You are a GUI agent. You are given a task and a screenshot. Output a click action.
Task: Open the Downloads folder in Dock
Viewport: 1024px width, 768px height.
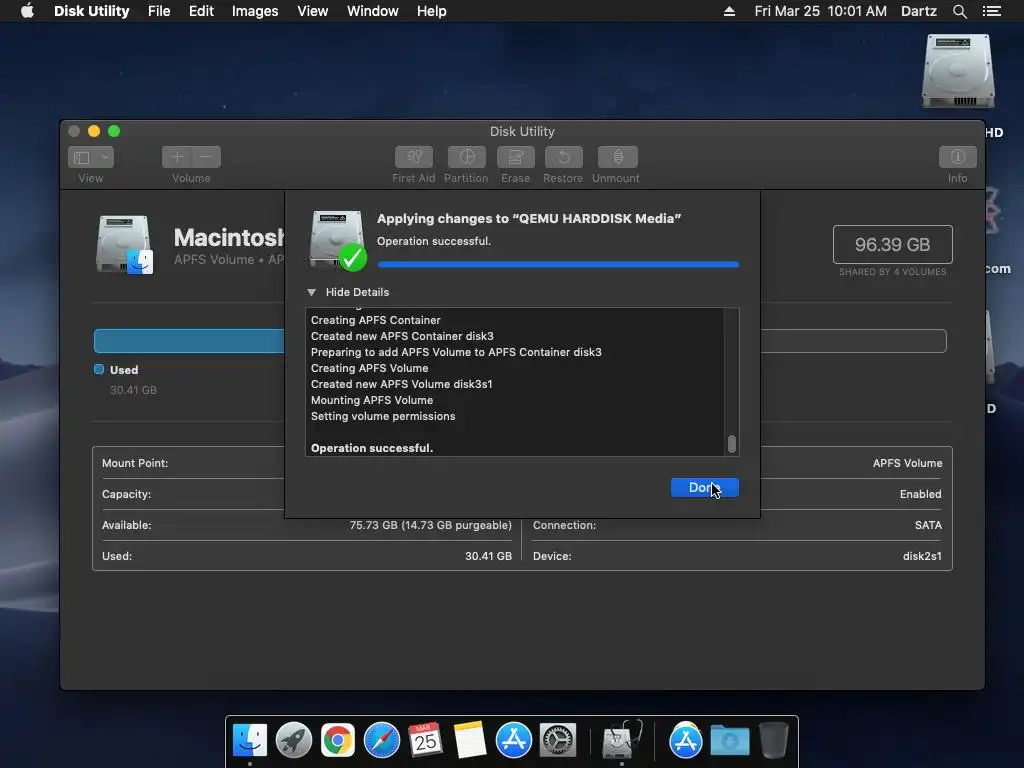coord(729,740)
